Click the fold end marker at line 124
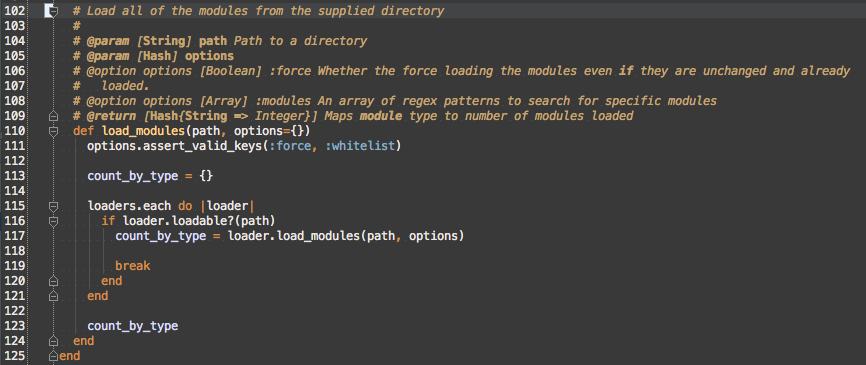The width and height of the screenshot is (866, 365). (53, 341)
